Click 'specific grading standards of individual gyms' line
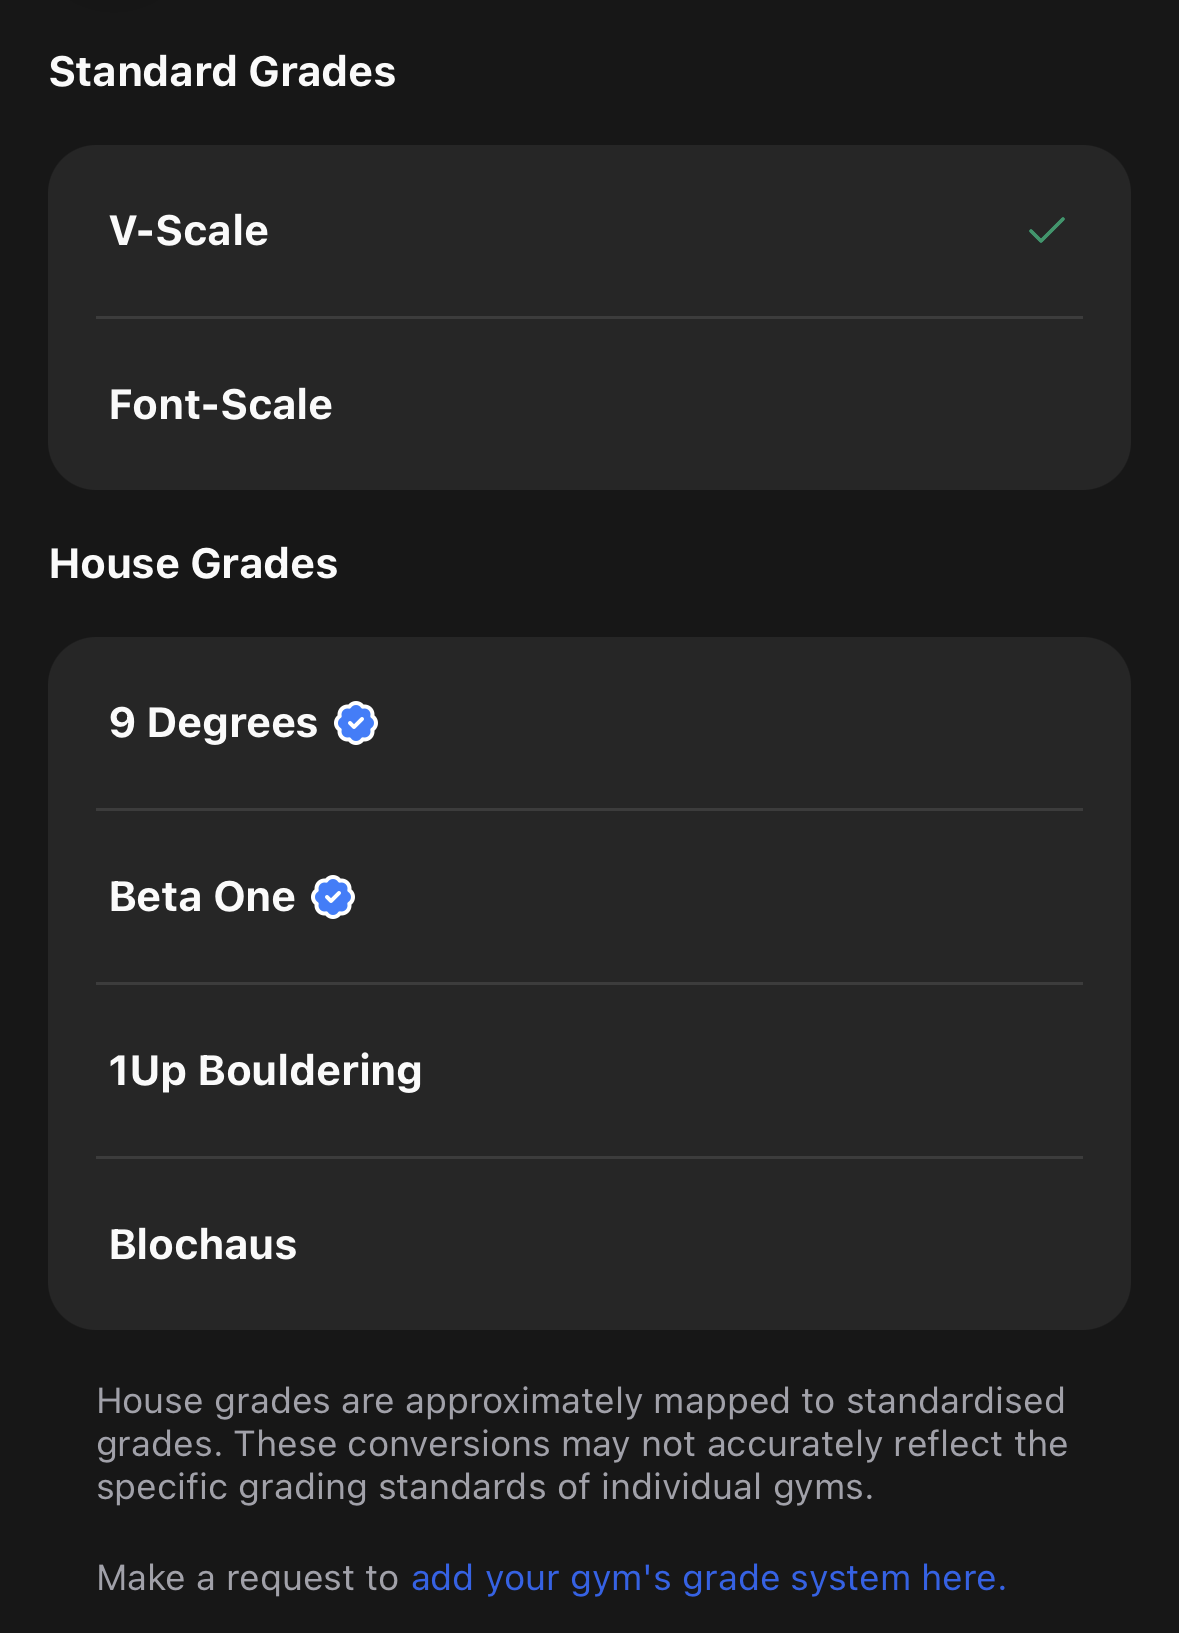 coord(485,1487)
